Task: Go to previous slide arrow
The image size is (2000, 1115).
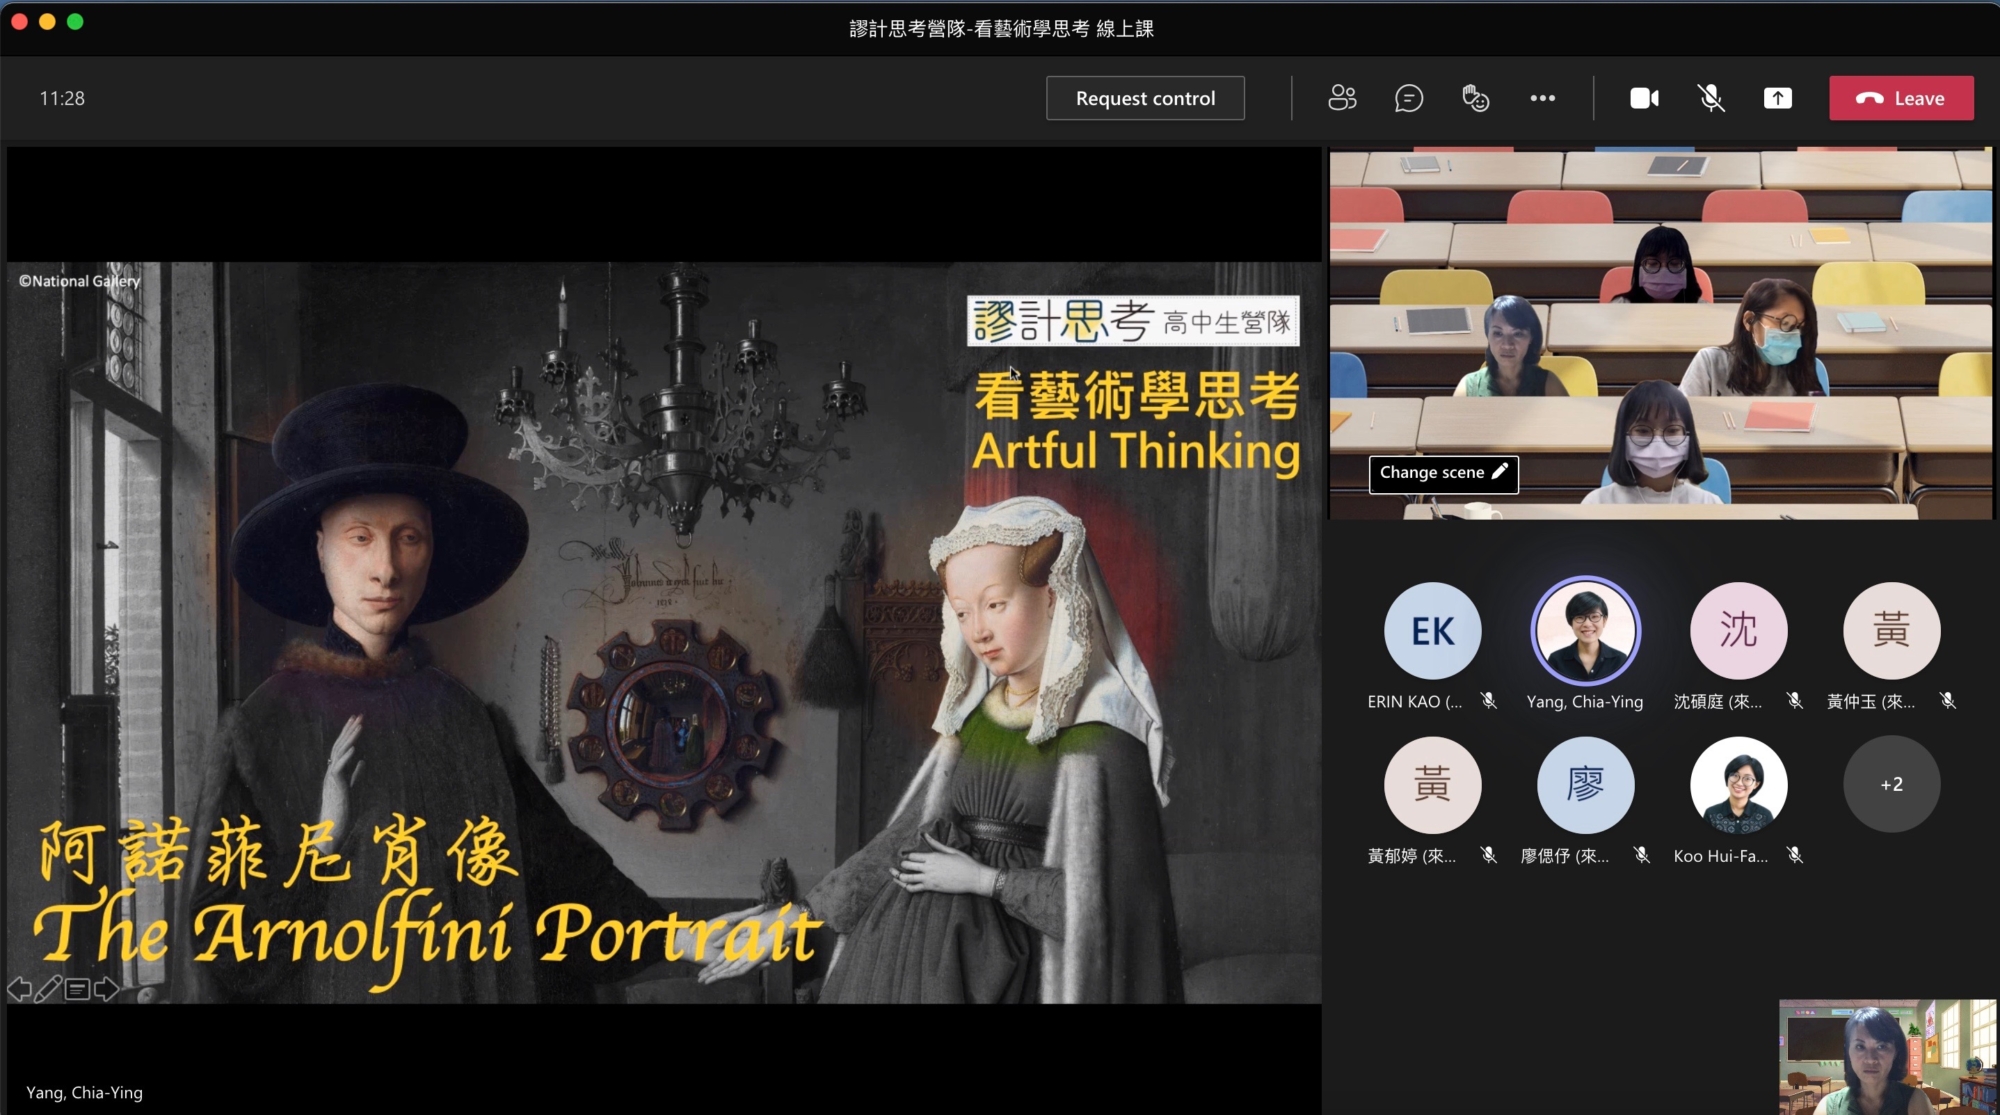Action: pos(19,990)
